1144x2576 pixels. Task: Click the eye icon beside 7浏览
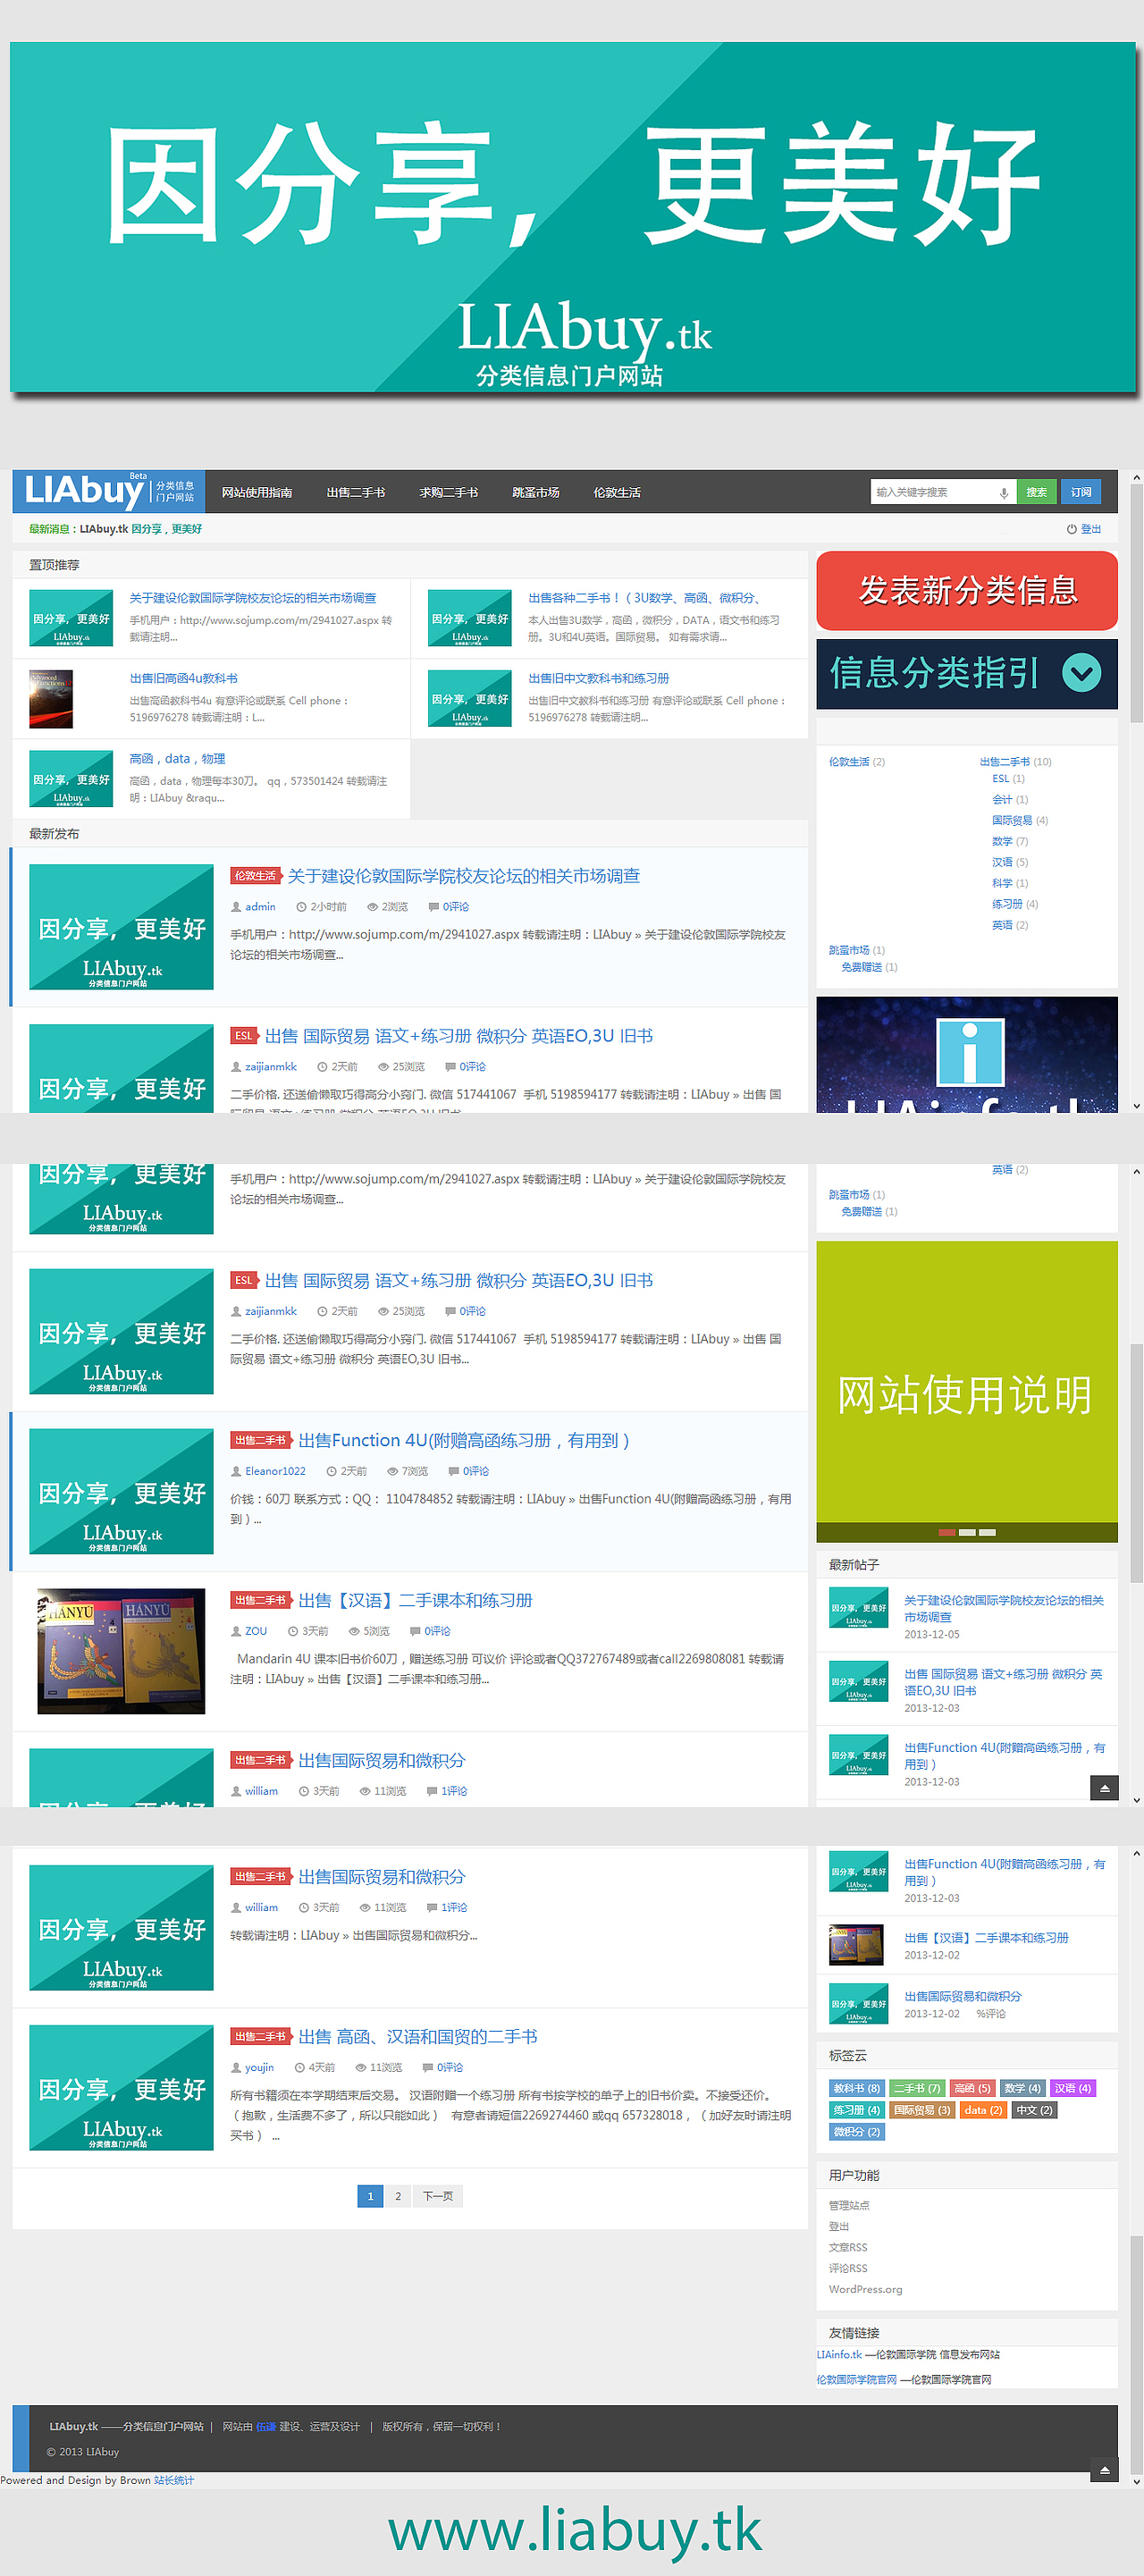pyautogui.click(x=392, y=1471)
